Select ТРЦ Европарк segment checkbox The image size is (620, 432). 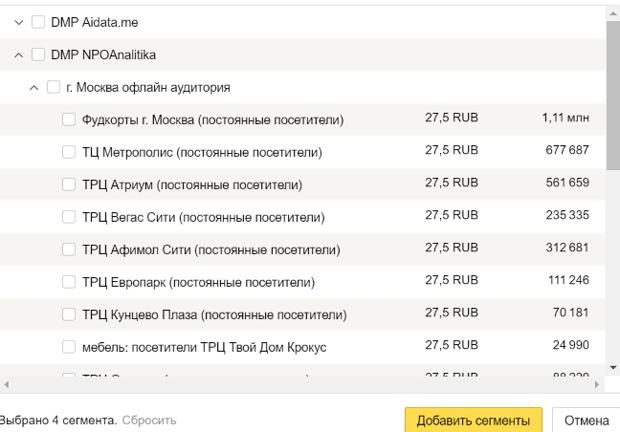69,282
